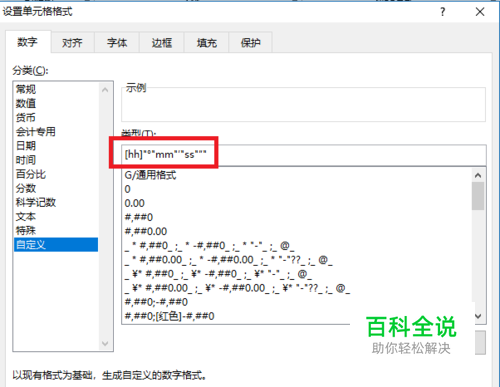Click the type list scrollbar thumb
This screenshot has width=500, height=387.
[x=478, y=196]
